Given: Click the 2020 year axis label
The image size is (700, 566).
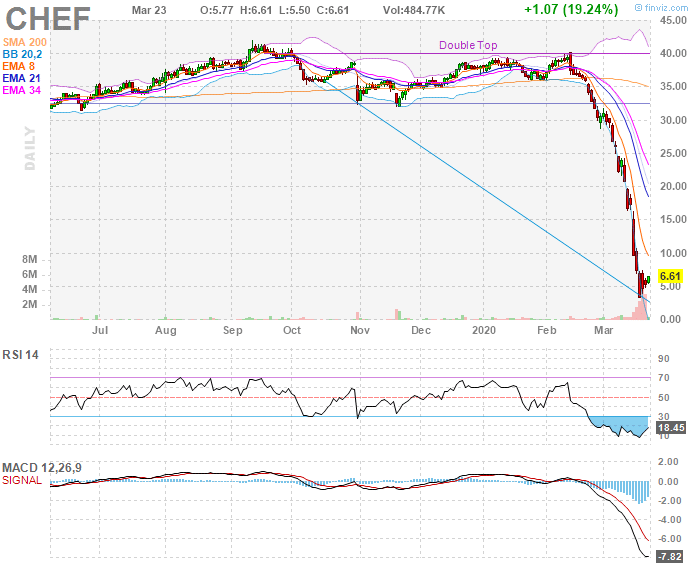Looking at the screenshot, I should click(484, 330).
